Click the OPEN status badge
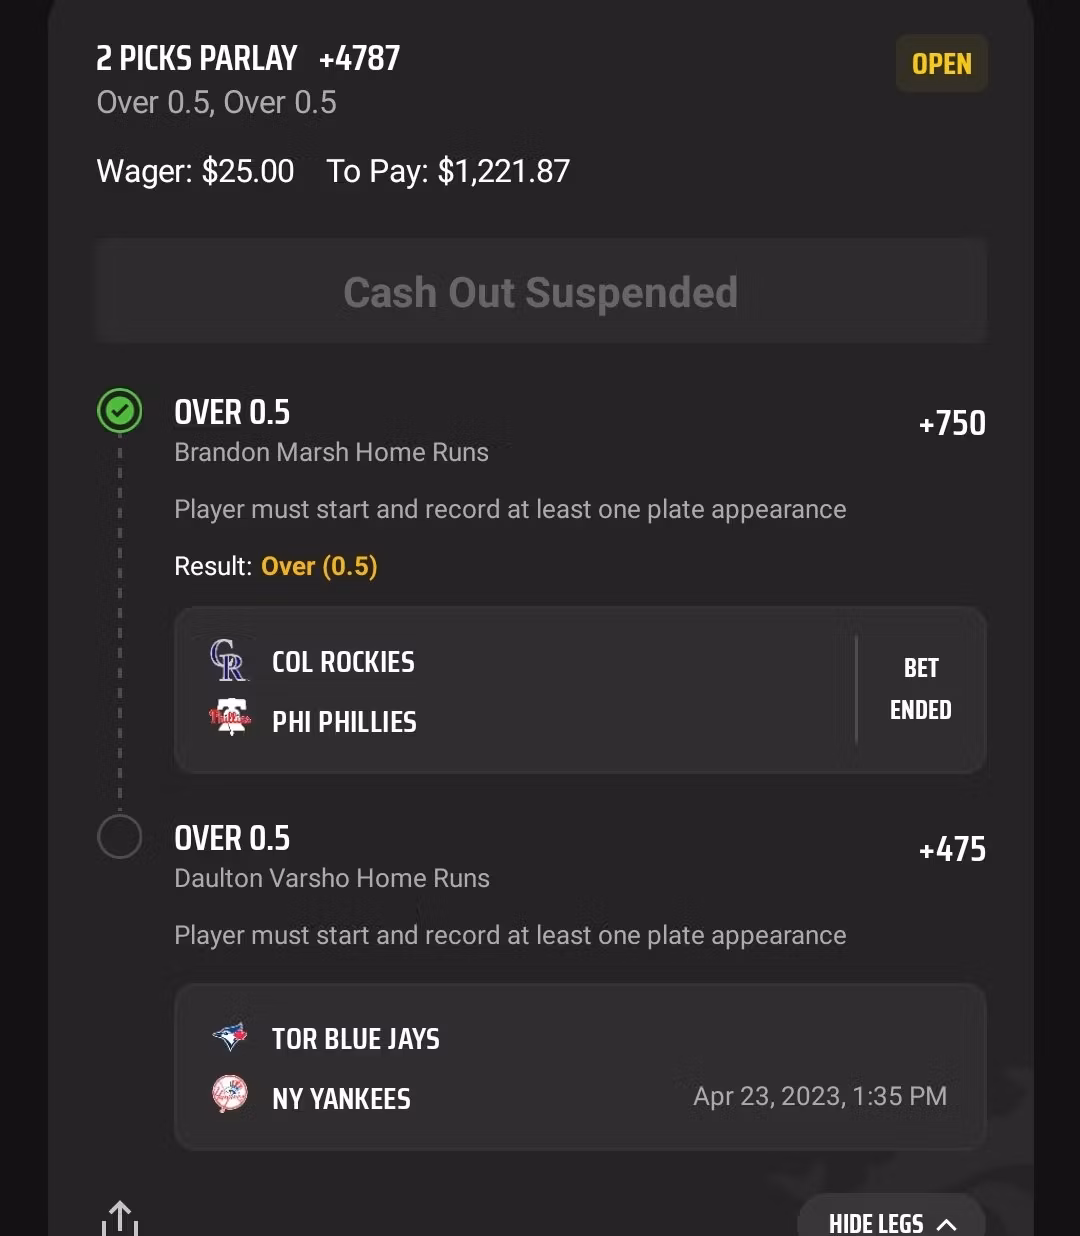Viewport: 1080px width, 1236px height. point(941,64)
